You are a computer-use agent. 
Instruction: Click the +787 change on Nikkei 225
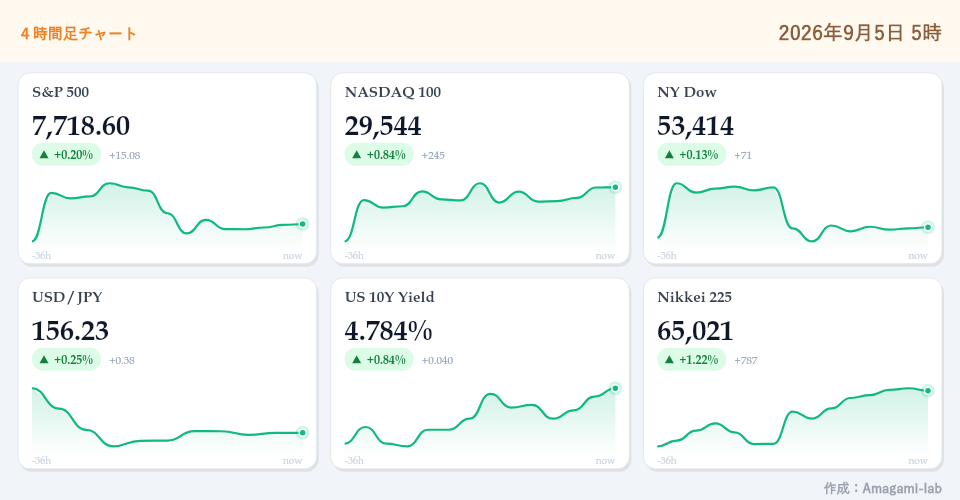[746, 360]
